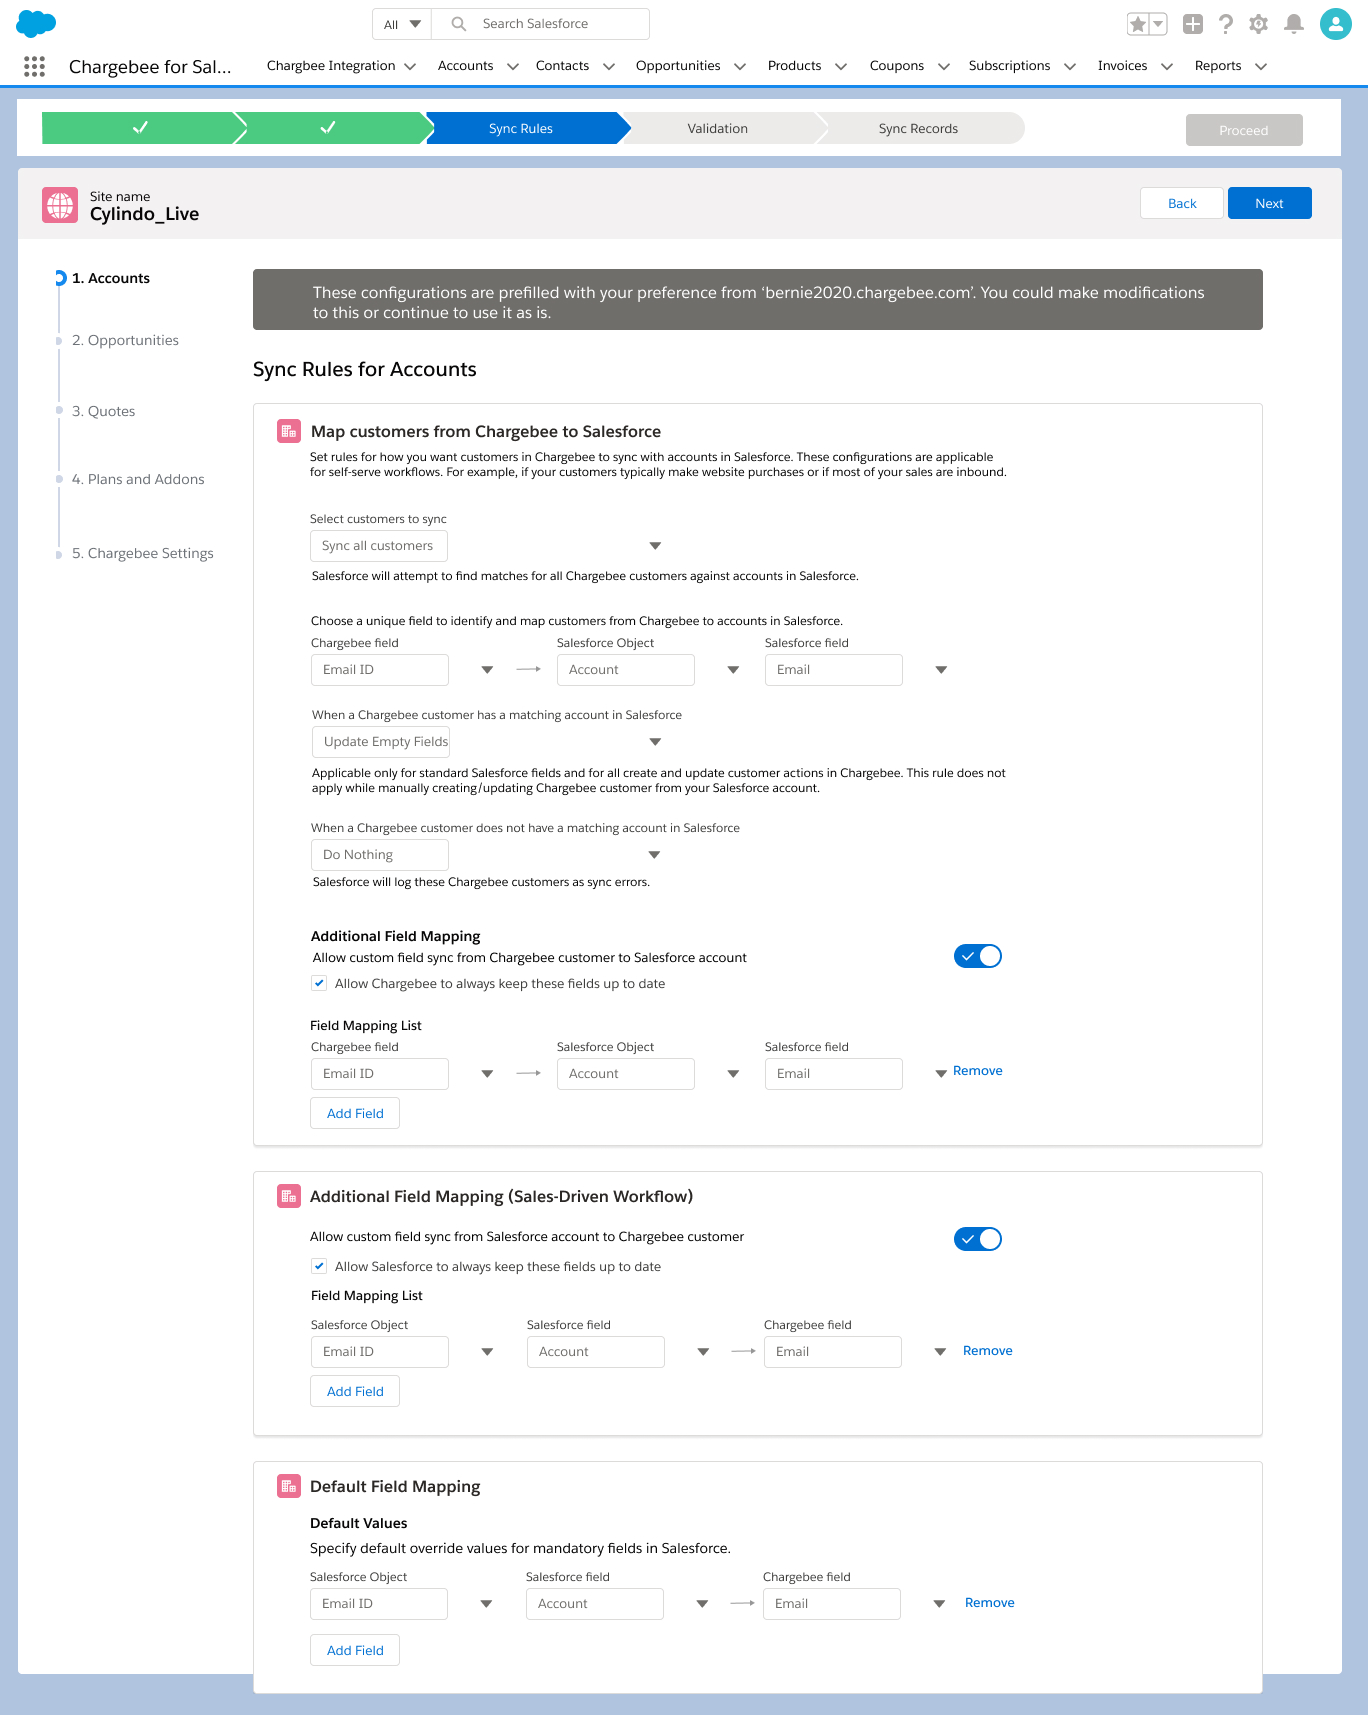Viewport: 1368px width, 1715px height.
Task: Open the Help question mark icon
Action: tap(1226, 24)
